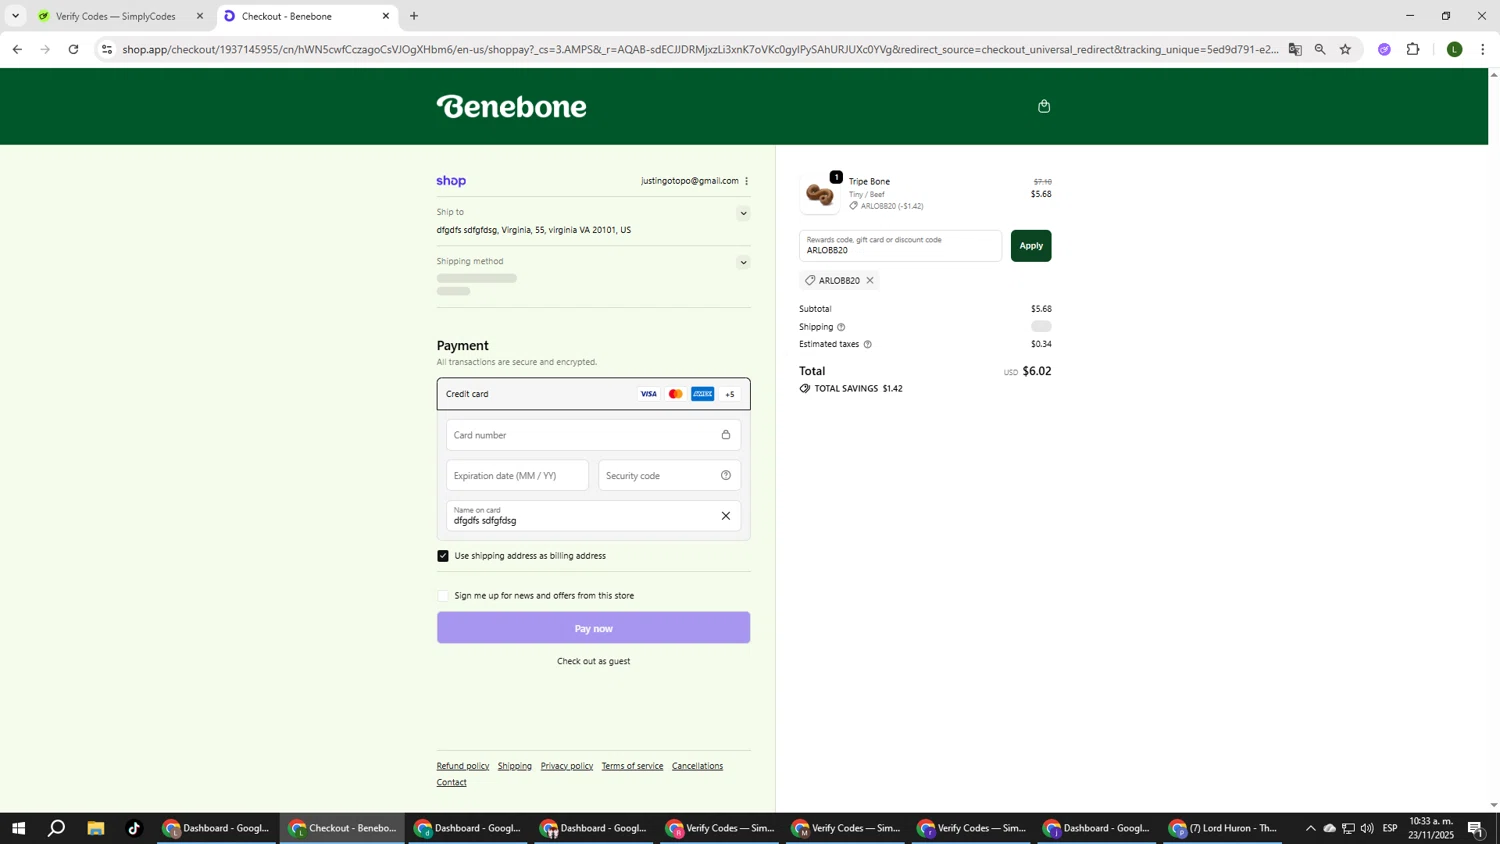Screen dimensions: 1500x844
Task: Click the card number lock icon
Action: pyautogui.click(x=726, y=435)
